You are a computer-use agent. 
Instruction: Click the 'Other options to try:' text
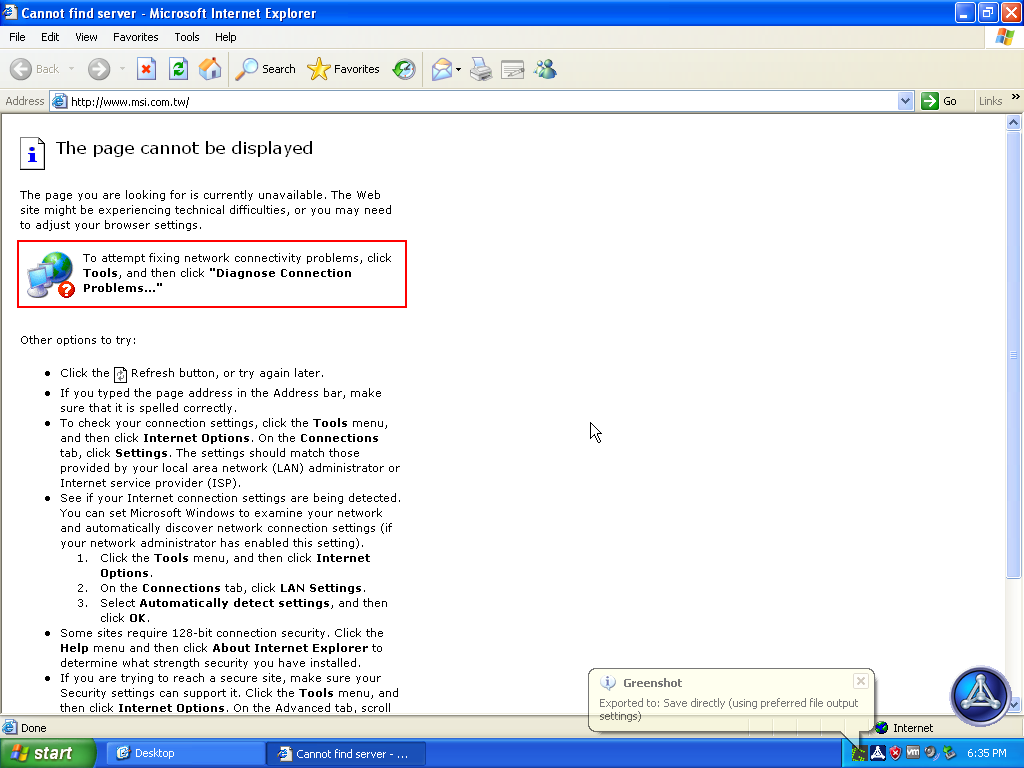pyautogui.click(x=78, y=340)
